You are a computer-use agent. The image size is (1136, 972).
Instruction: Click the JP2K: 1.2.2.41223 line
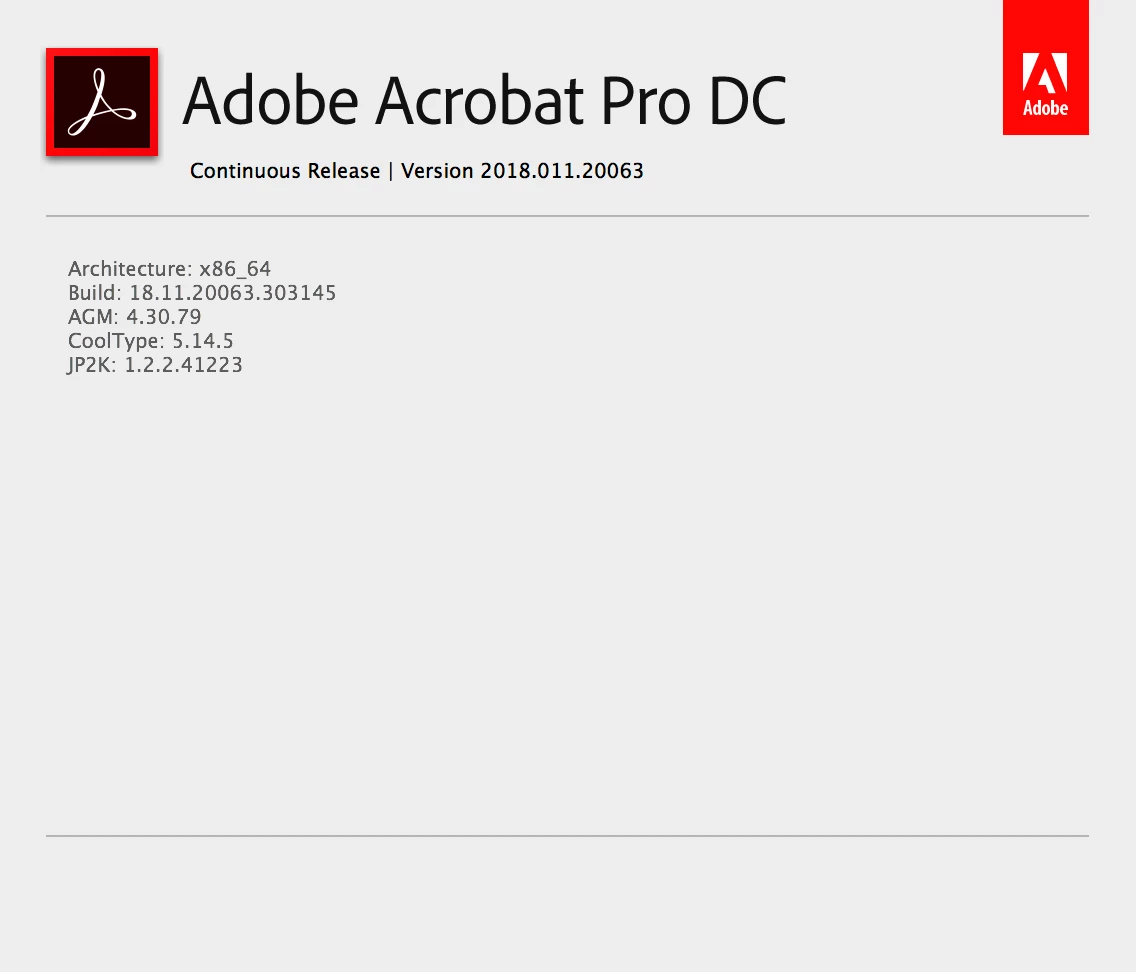[155, 365]
